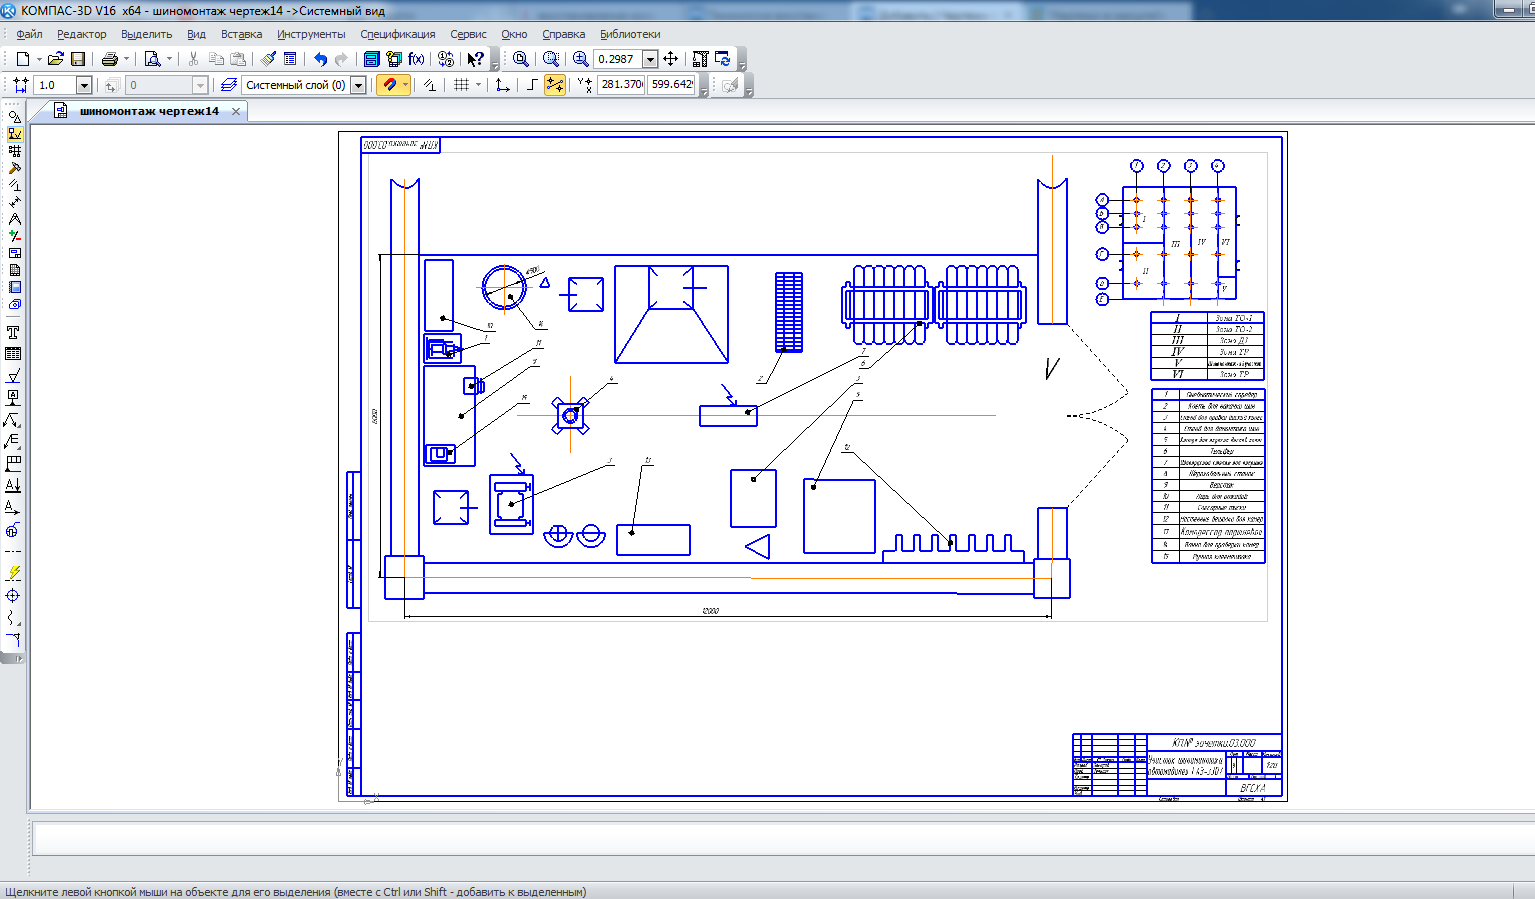
Task: Toggle rounding with the step-line icon
Action: [532, 85]
